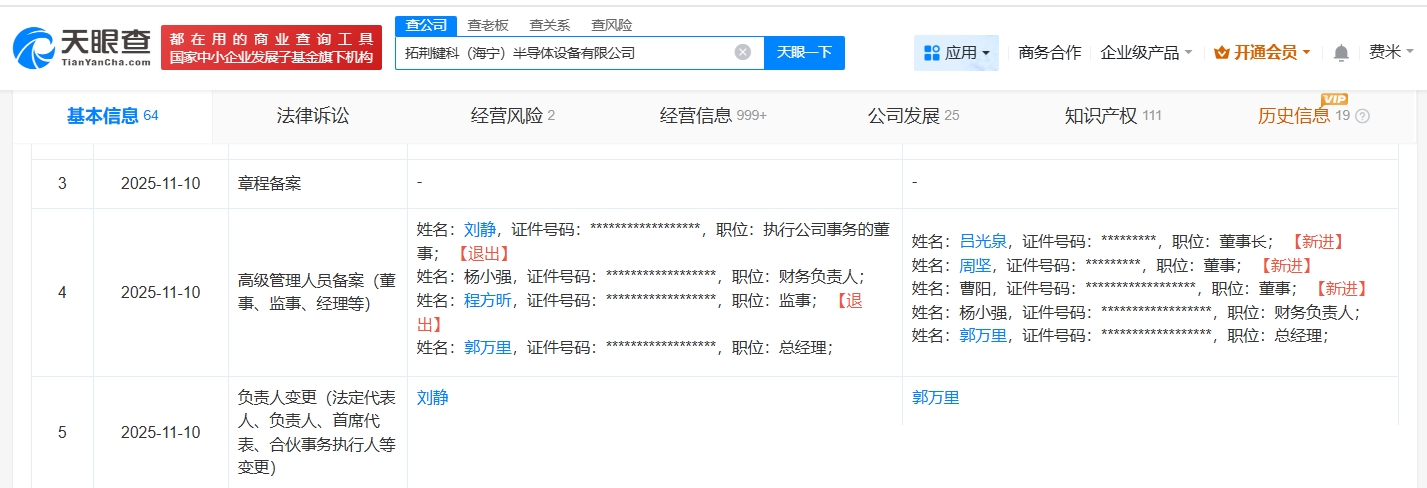
Task: Switch to the 查老板 search tab
Action: pos(487,25)
